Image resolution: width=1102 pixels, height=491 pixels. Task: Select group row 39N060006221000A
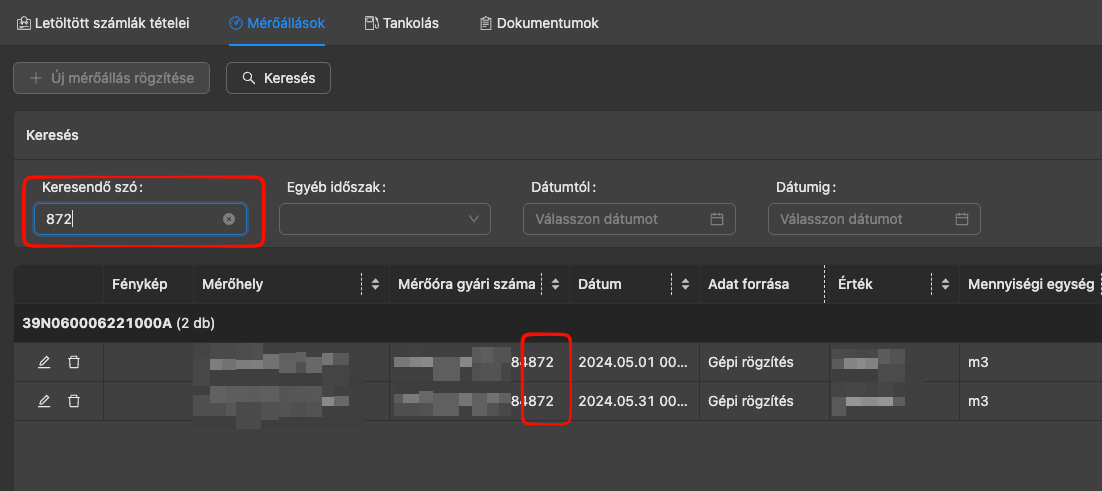(557, 324)
